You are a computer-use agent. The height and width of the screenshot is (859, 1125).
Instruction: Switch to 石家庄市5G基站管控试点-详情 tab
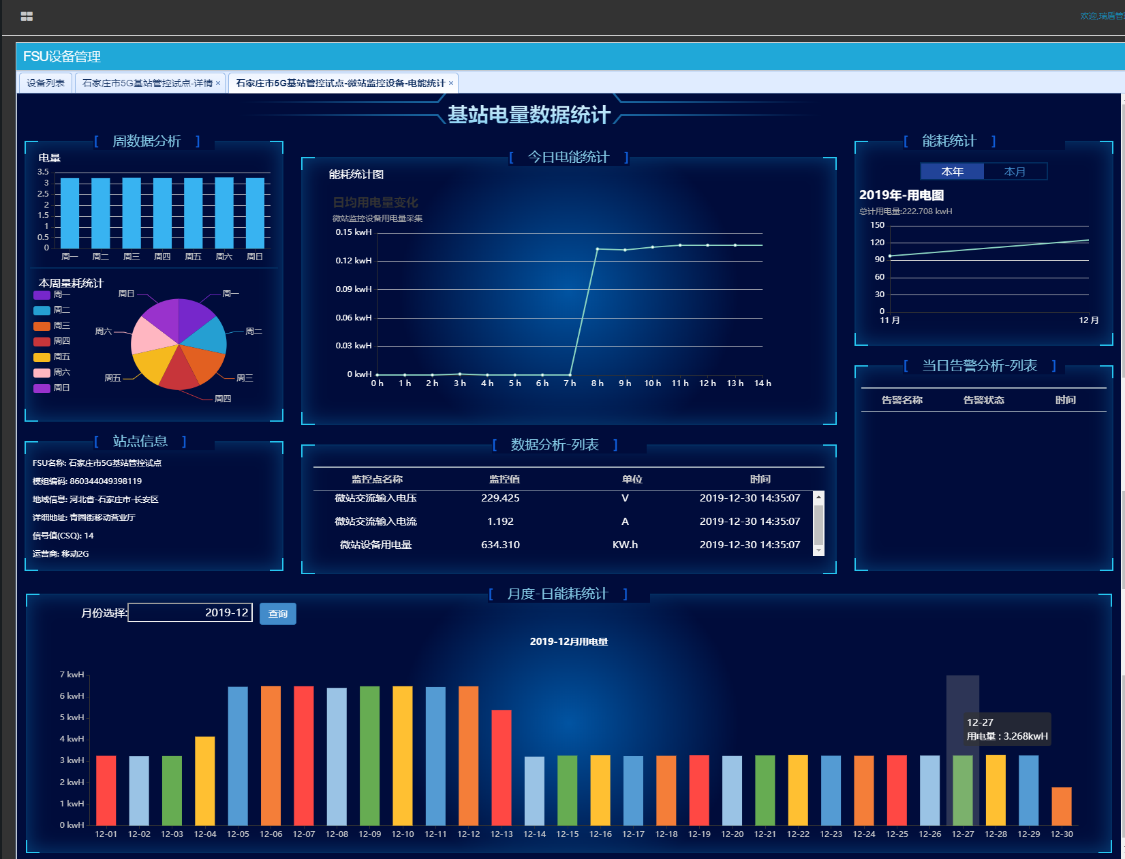point(147,83)
